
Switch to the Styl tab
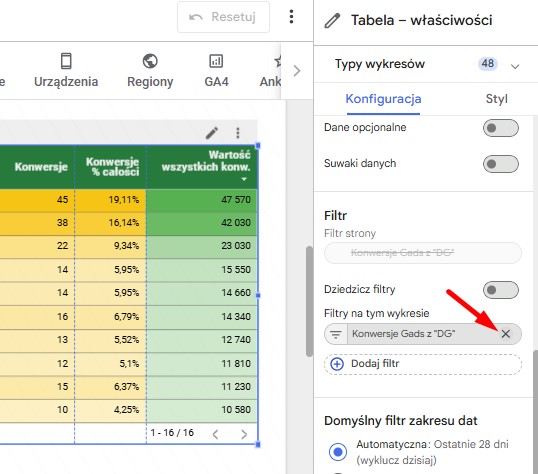coord(496,99)
